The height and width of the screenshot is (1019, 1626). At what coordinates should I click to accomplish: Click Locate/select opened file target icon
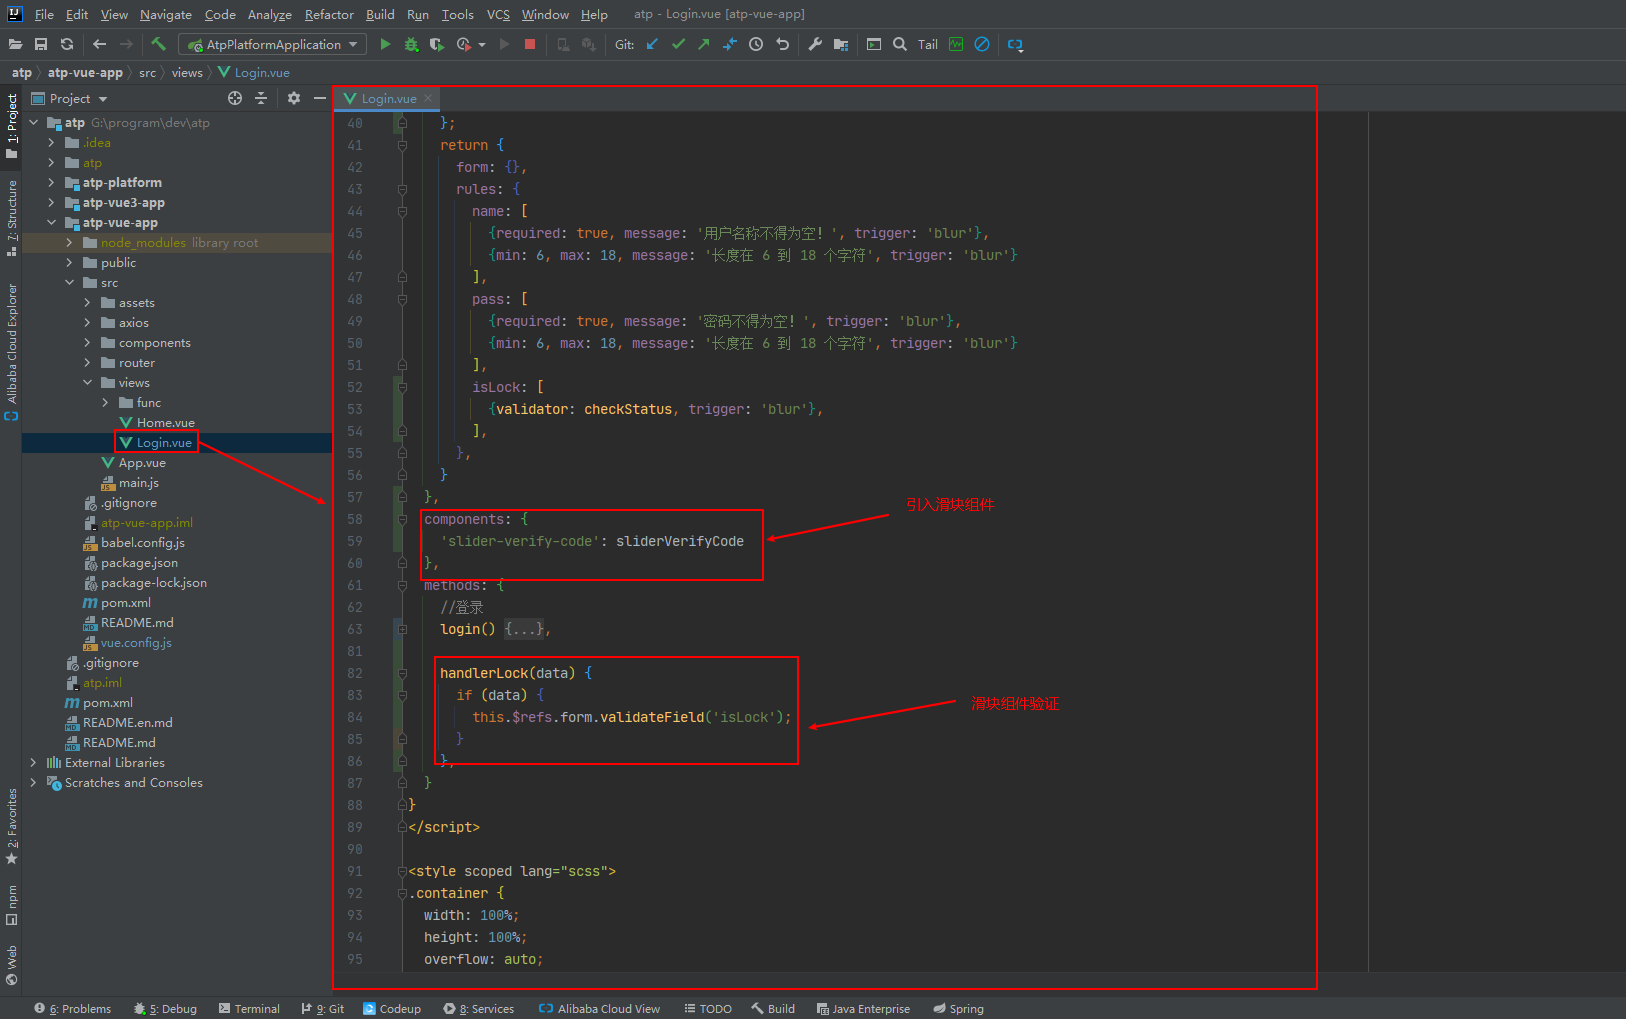235,98
